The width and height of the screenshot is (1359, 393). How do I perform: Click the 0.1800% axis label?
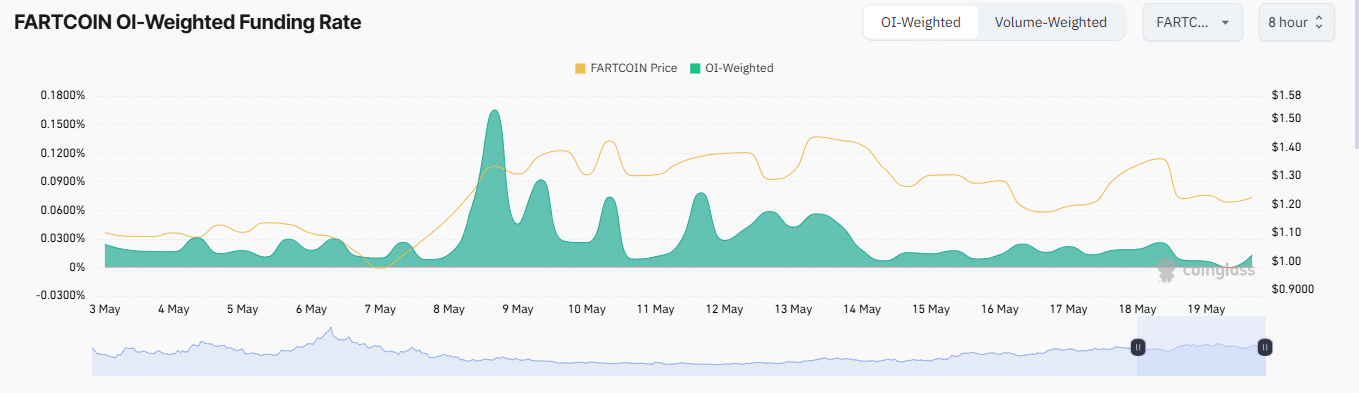click(x=63, y=96)
